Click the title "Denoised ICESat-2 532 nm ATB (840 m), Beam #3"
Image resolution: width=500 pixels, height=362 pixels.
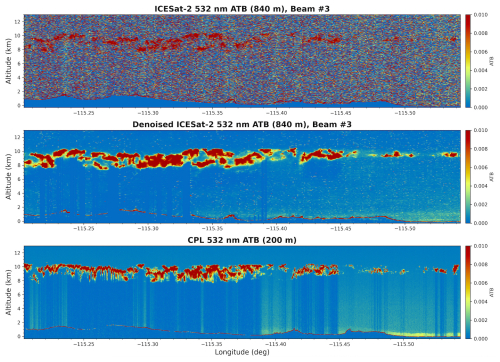tap(242, 124)
